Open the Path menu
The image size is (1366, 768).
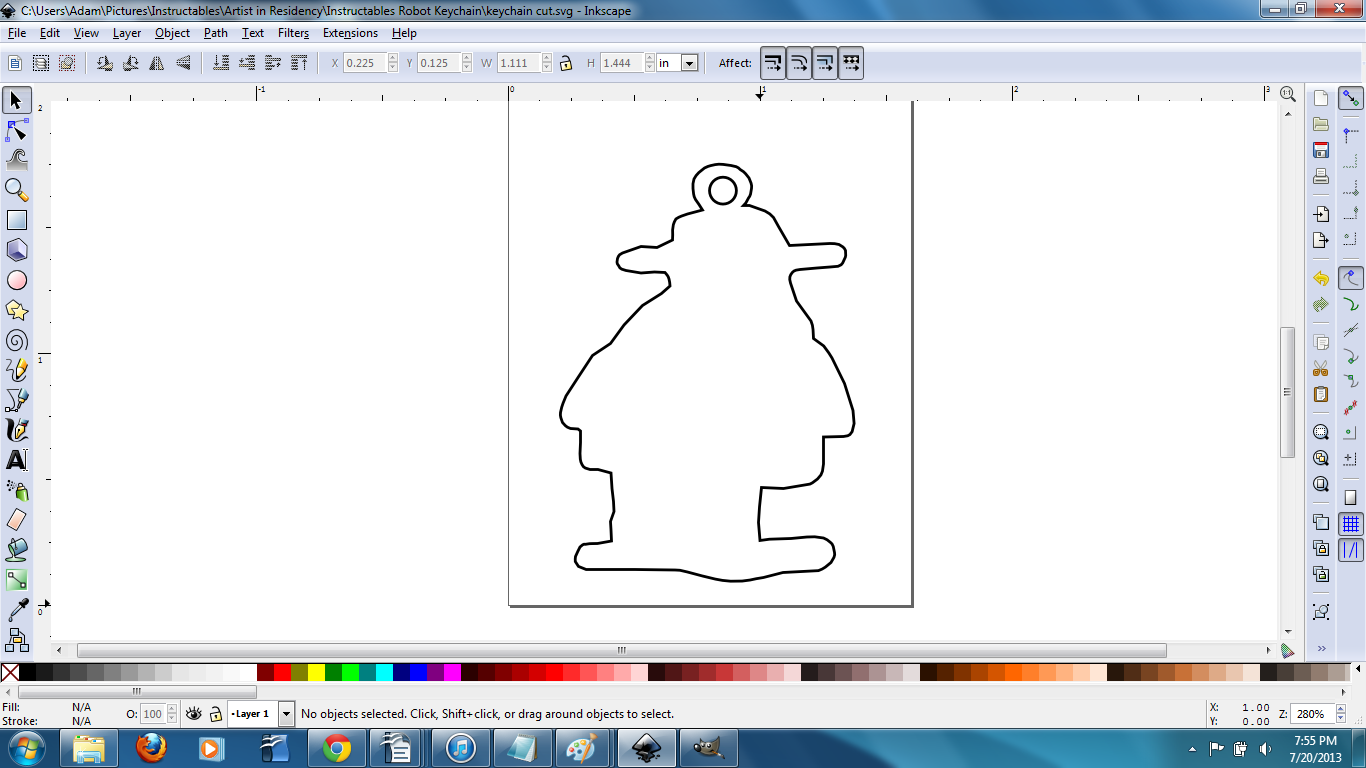tap(216, 33)
